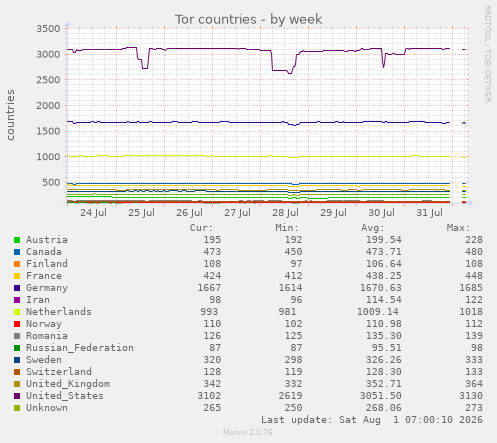Click the 'United_Kingdom' legend label
Screen dimensions: 497x443
click(68, 384)
